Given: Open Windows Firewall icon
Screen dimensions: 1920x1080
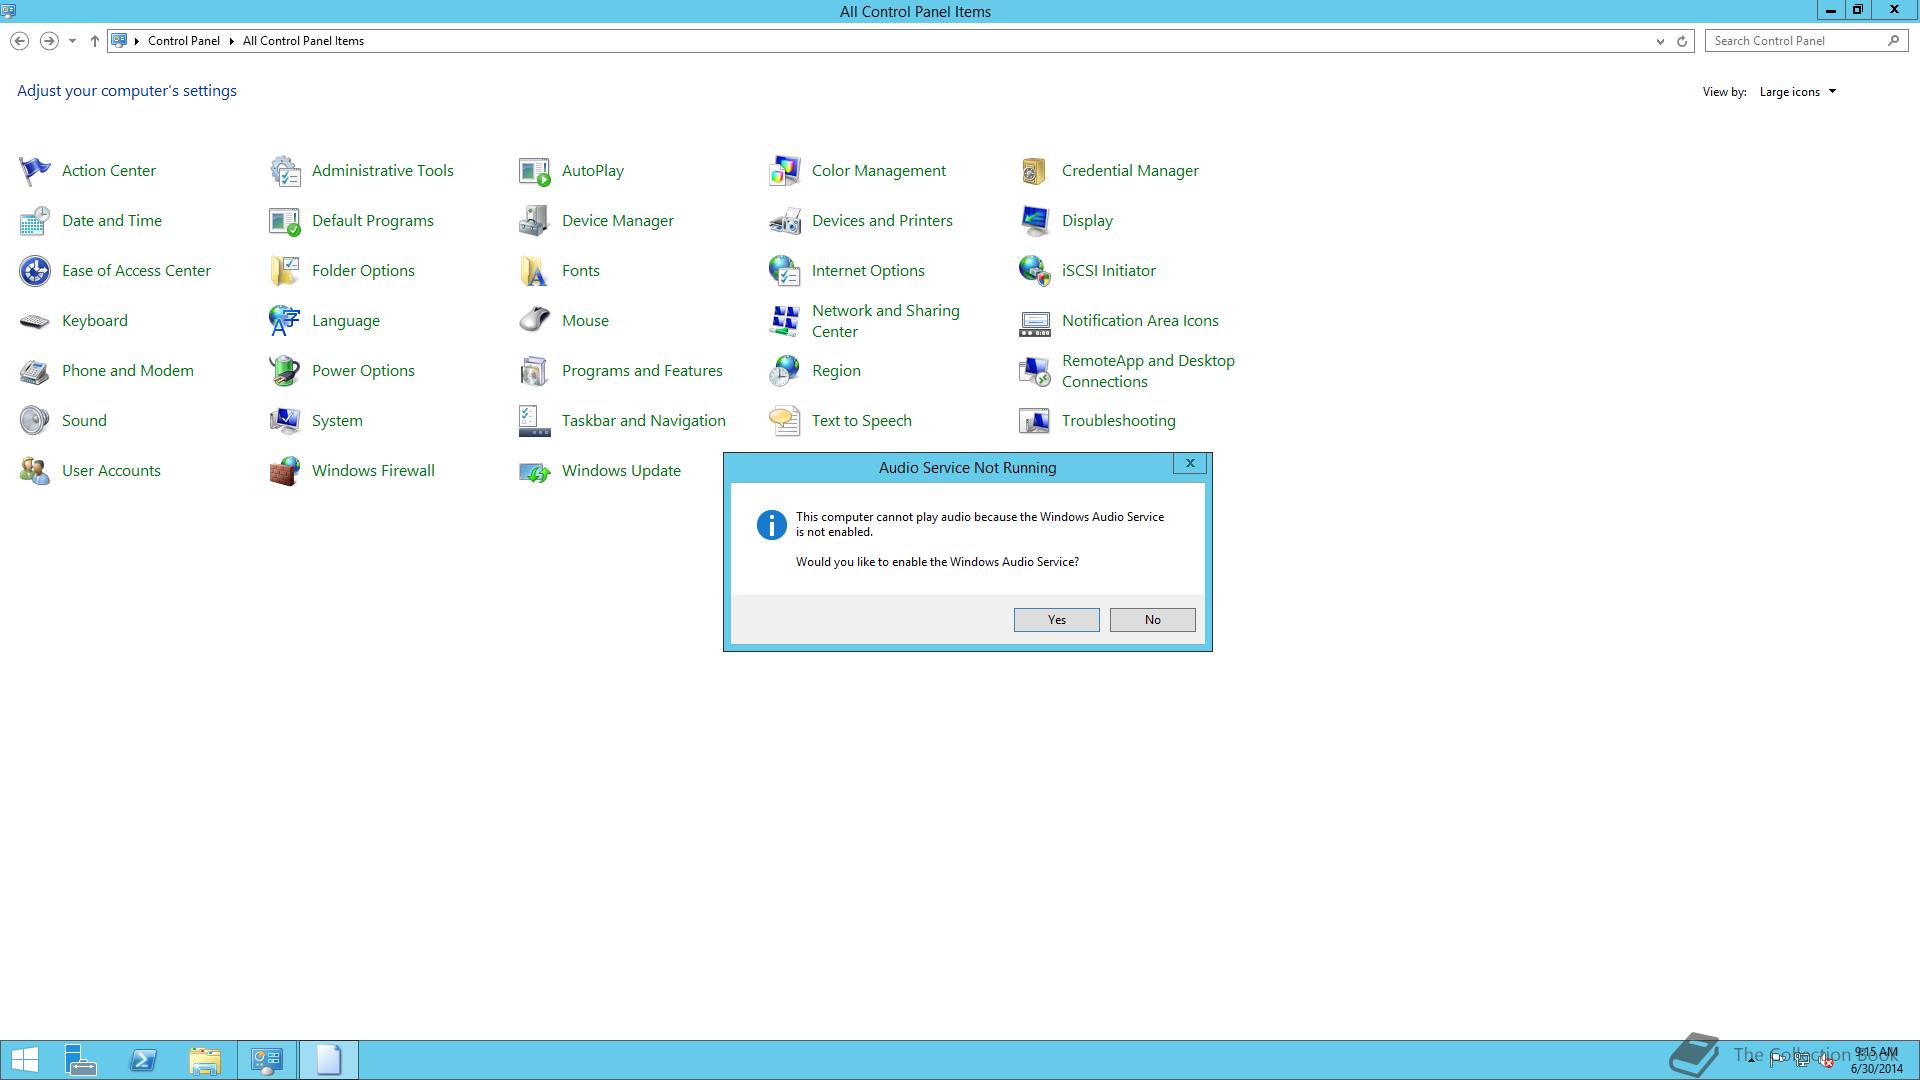Looking at the screenshot, I should 285,471.
